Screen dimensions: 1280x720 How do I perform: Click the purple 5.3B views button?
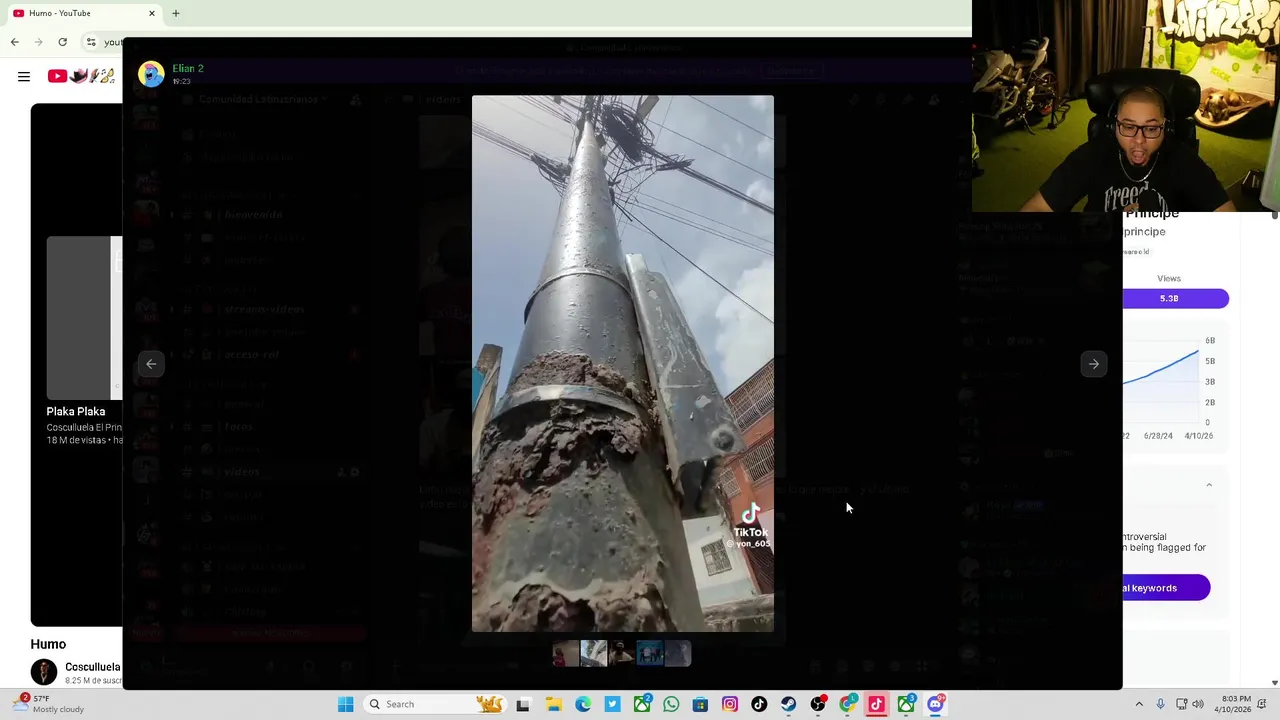tap(1175, 298)
